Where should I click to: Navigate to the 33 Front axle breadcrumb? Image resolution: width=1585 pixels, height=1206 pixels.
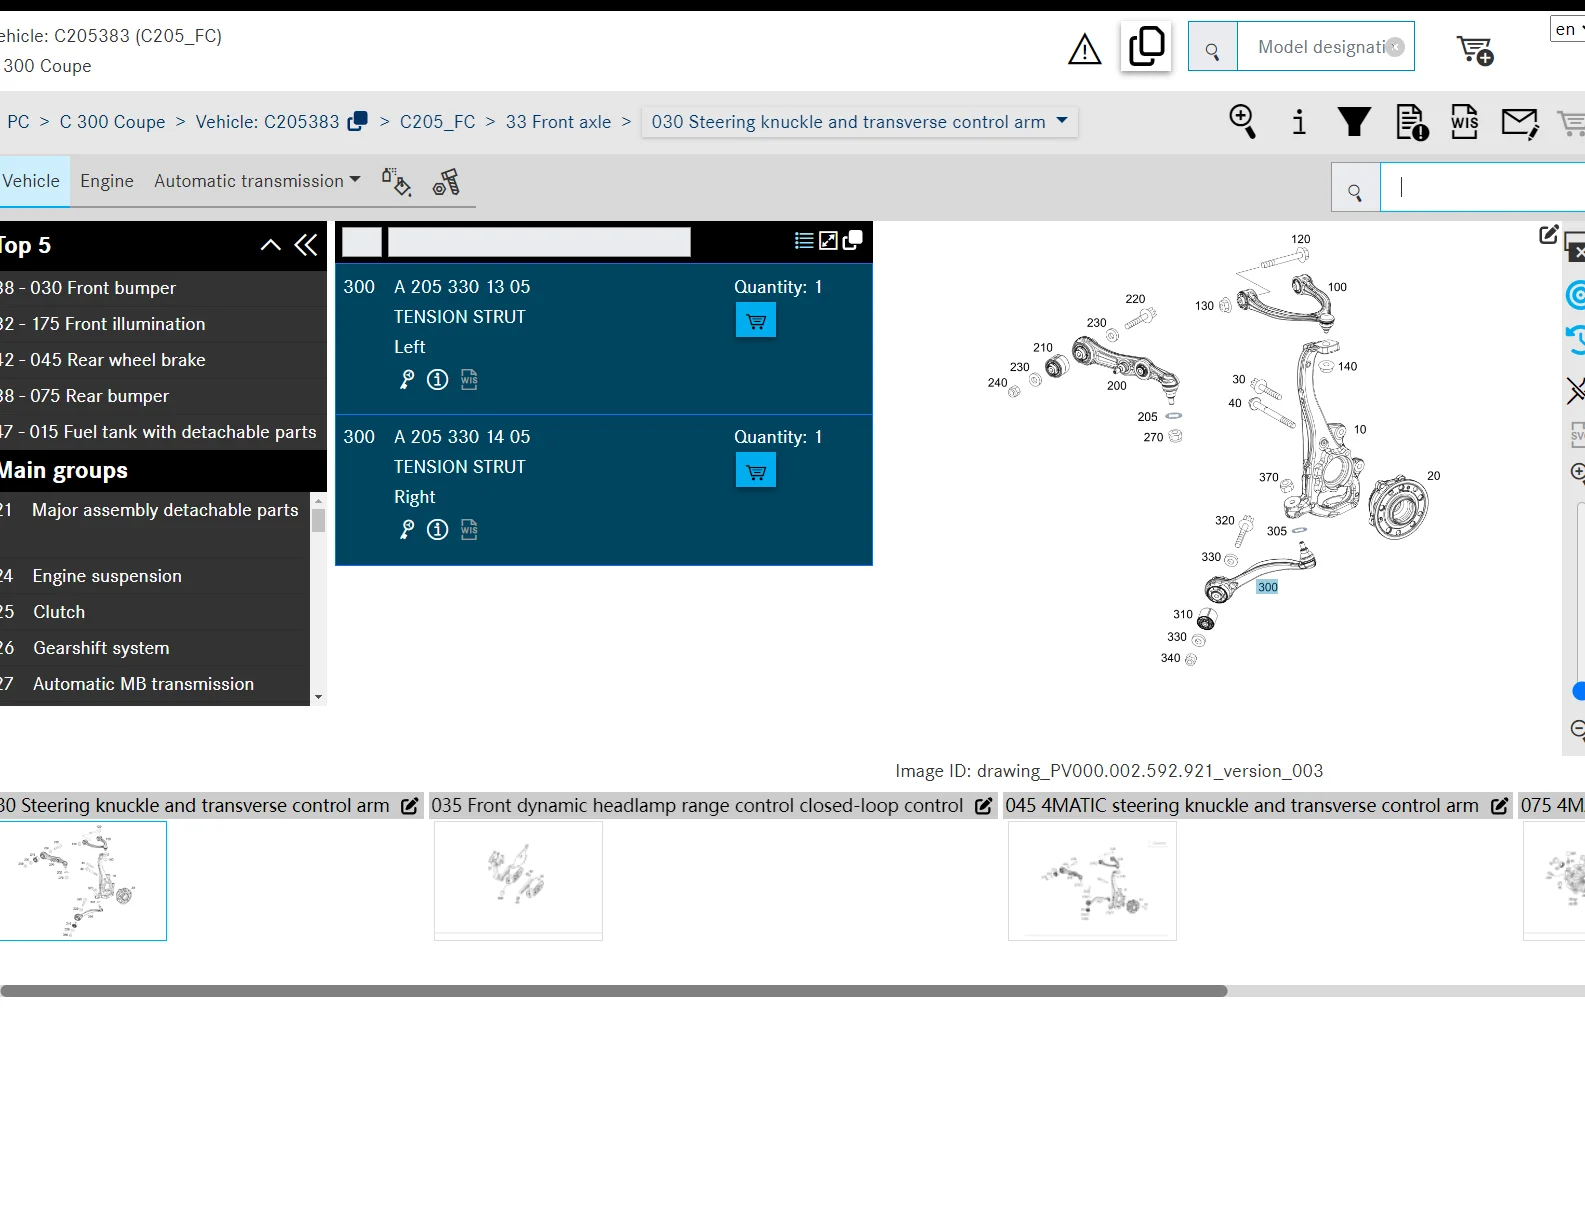pyautogui.click(x=558, y=122)
